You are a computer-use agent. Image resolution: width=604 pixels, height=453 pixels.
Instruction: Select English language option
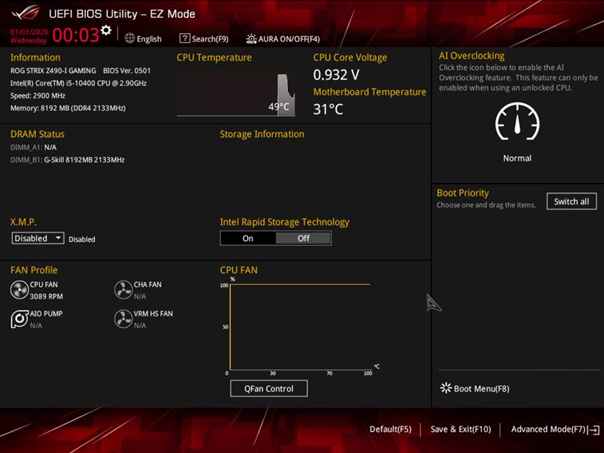[x=149, y=39]
